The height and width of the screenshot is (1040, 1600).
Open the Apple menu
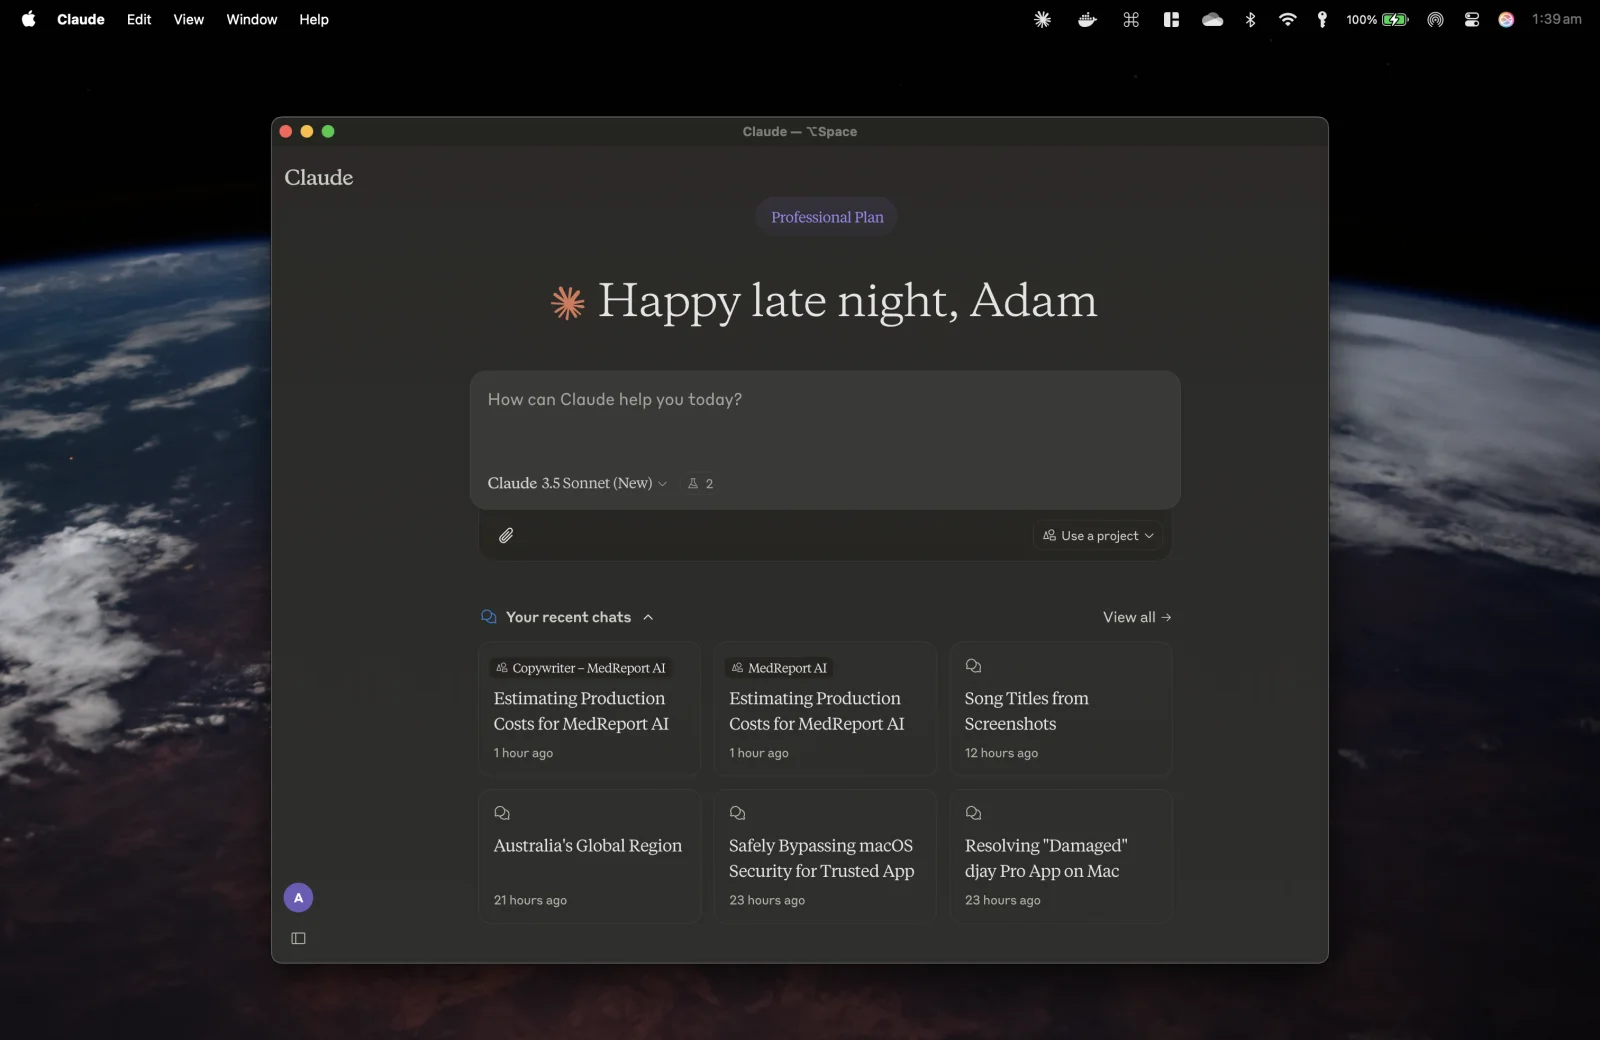click(x=28, y=19)
